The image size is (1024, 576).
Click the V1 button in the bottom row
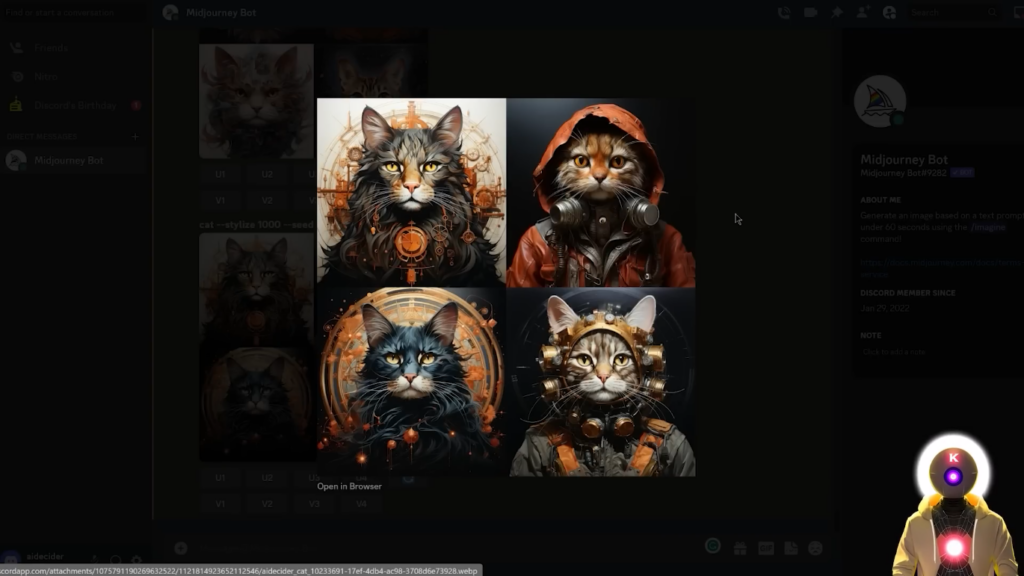click(x=220, y=504)
